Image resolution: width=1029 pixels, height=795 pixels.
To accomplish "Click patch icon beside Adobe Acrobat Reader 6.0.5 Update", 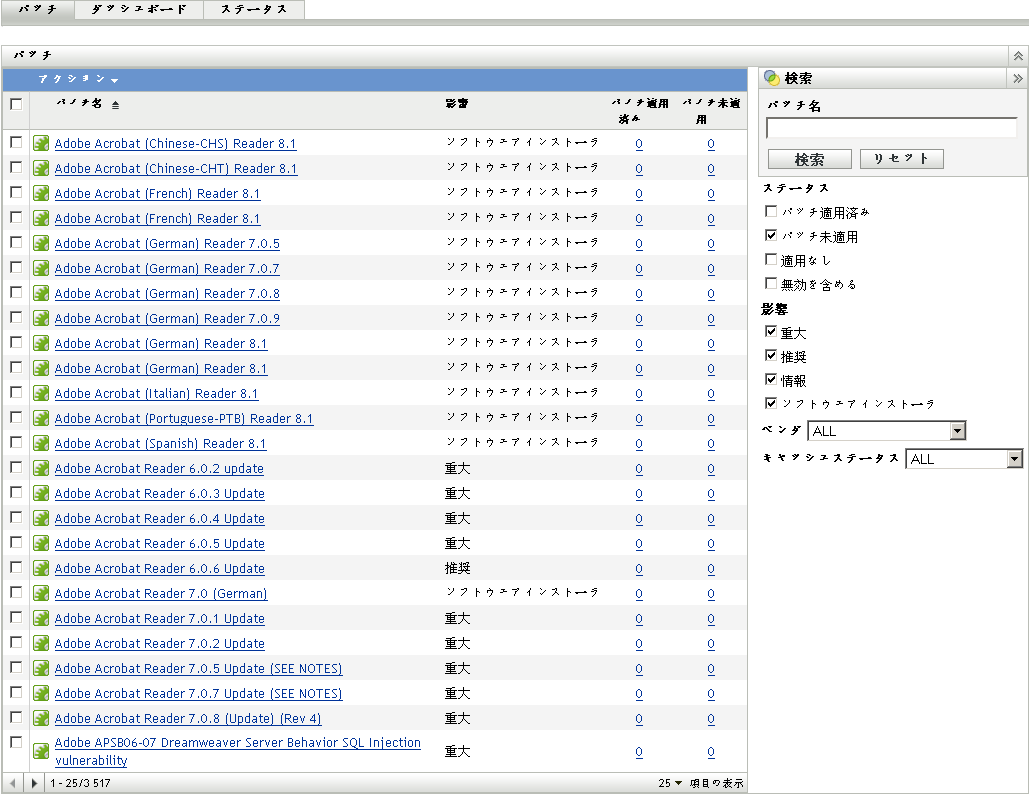I will [41, 543].
